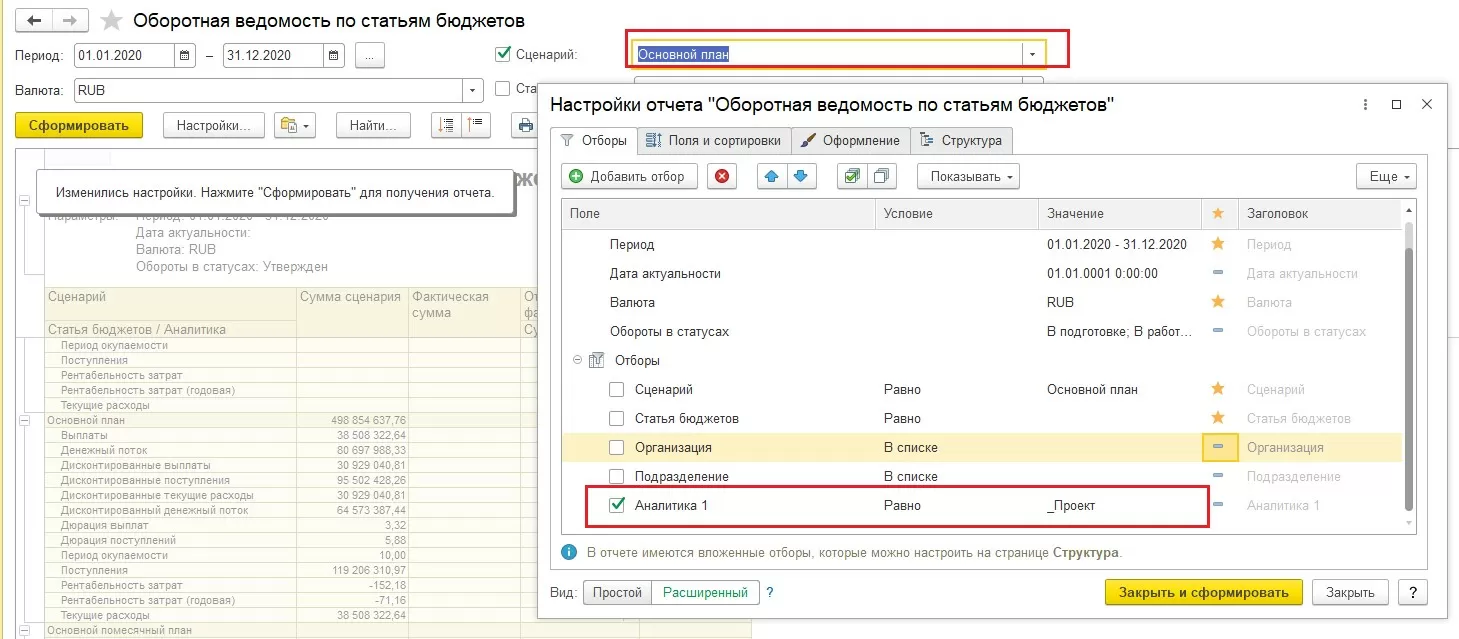Click the _Проект value of Аналитика 1

(1071, 505)
